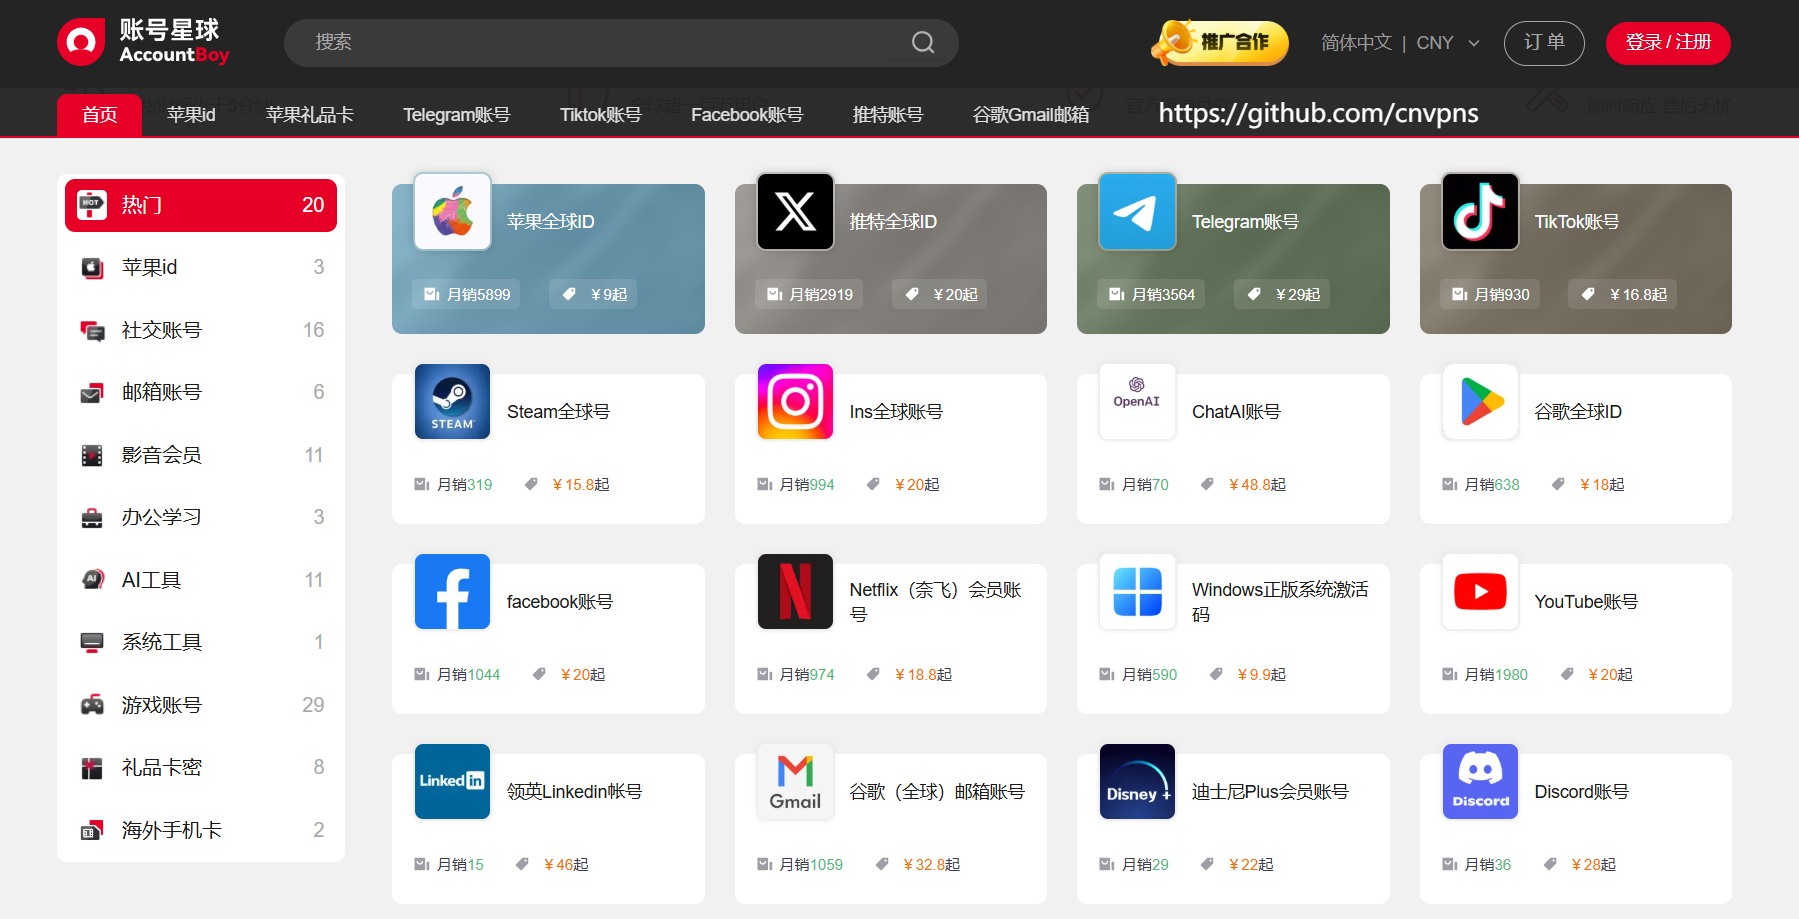Select the 苹果id sidebar category
Screen dimensions: 1799x919
tap(201, 267)
